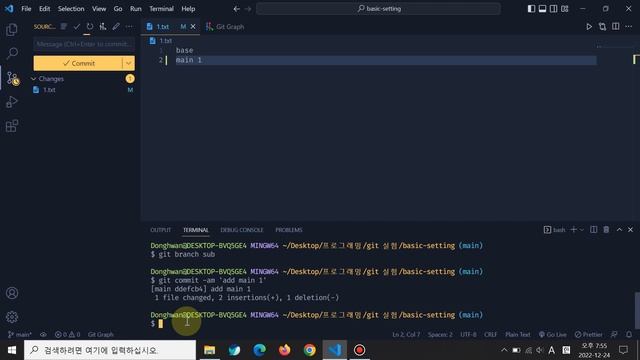Open the Terminal menu
640x360 pixels.
click(161, 9)
